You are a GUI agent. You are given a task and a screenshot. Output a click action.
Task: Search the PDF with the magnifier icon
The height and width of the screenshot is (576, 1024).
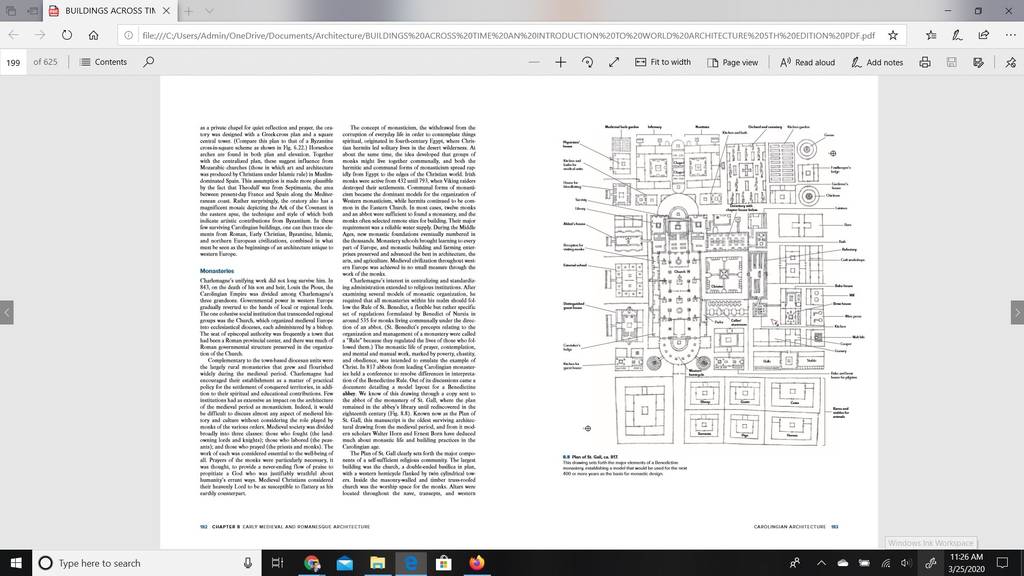click(149, 62)
